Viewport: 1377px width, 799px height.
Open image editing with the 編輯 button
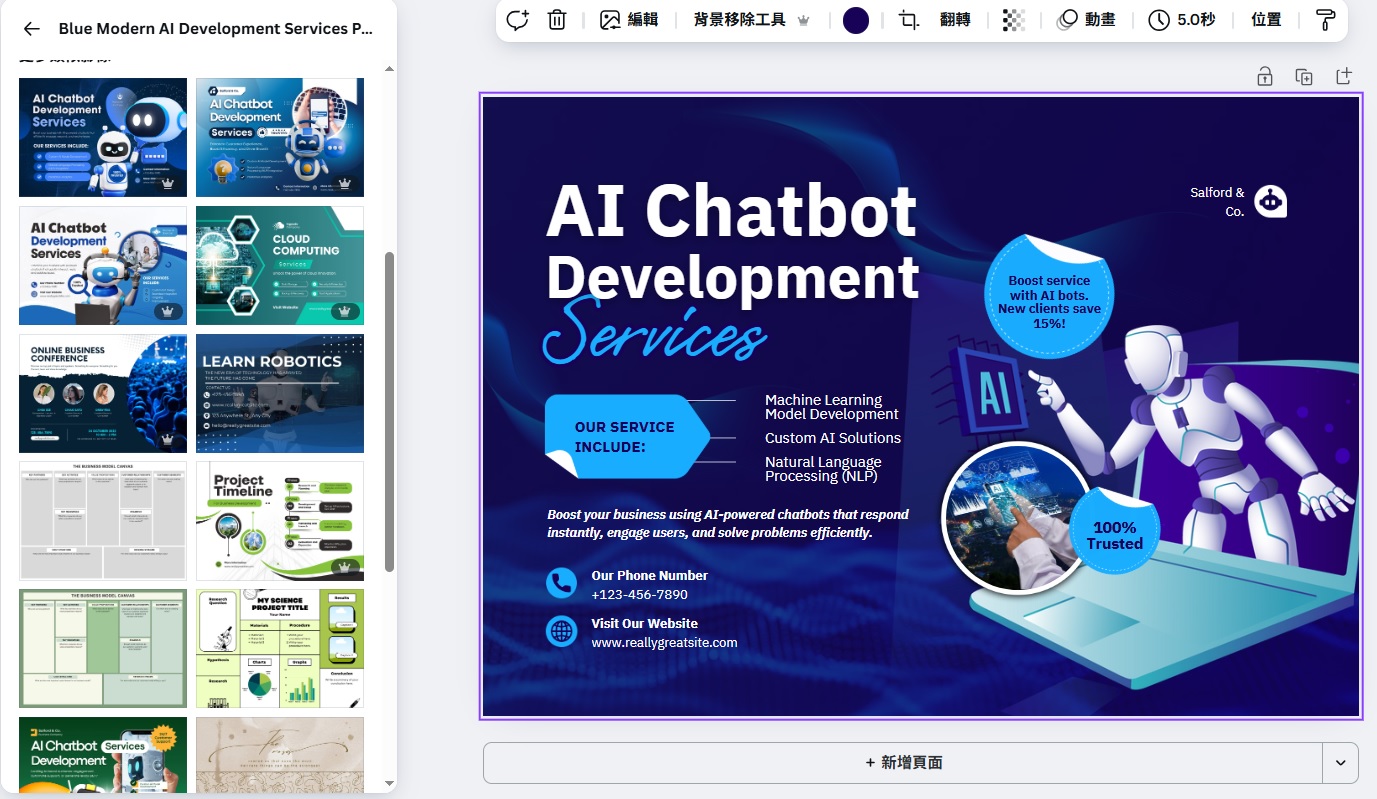(x=629, y=19)
